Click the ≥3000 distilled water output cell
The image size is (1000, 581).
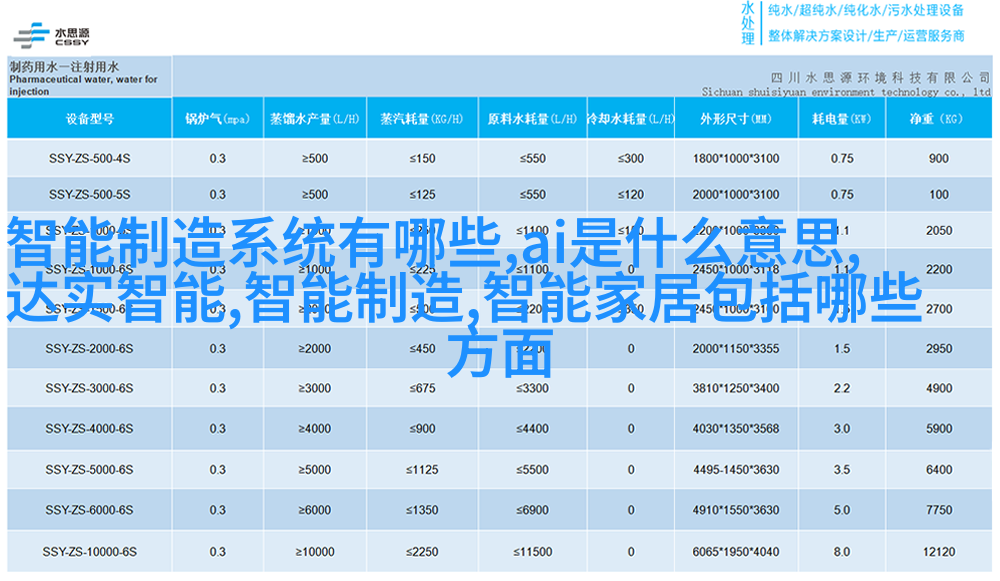point(314,388)
